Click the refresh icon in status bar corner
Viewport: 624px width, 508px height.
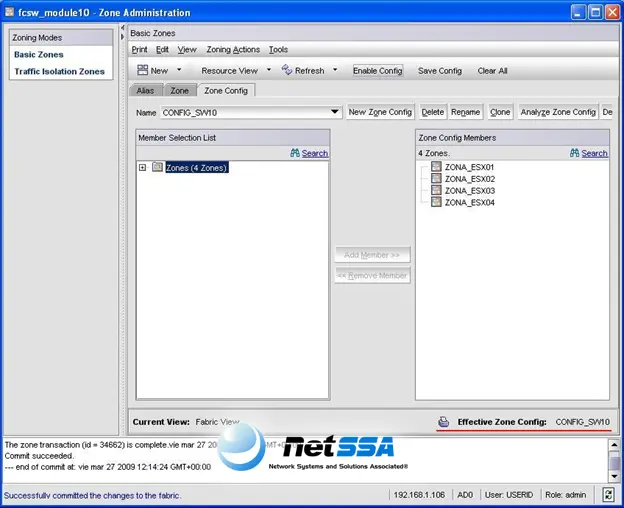pos(608,495)
